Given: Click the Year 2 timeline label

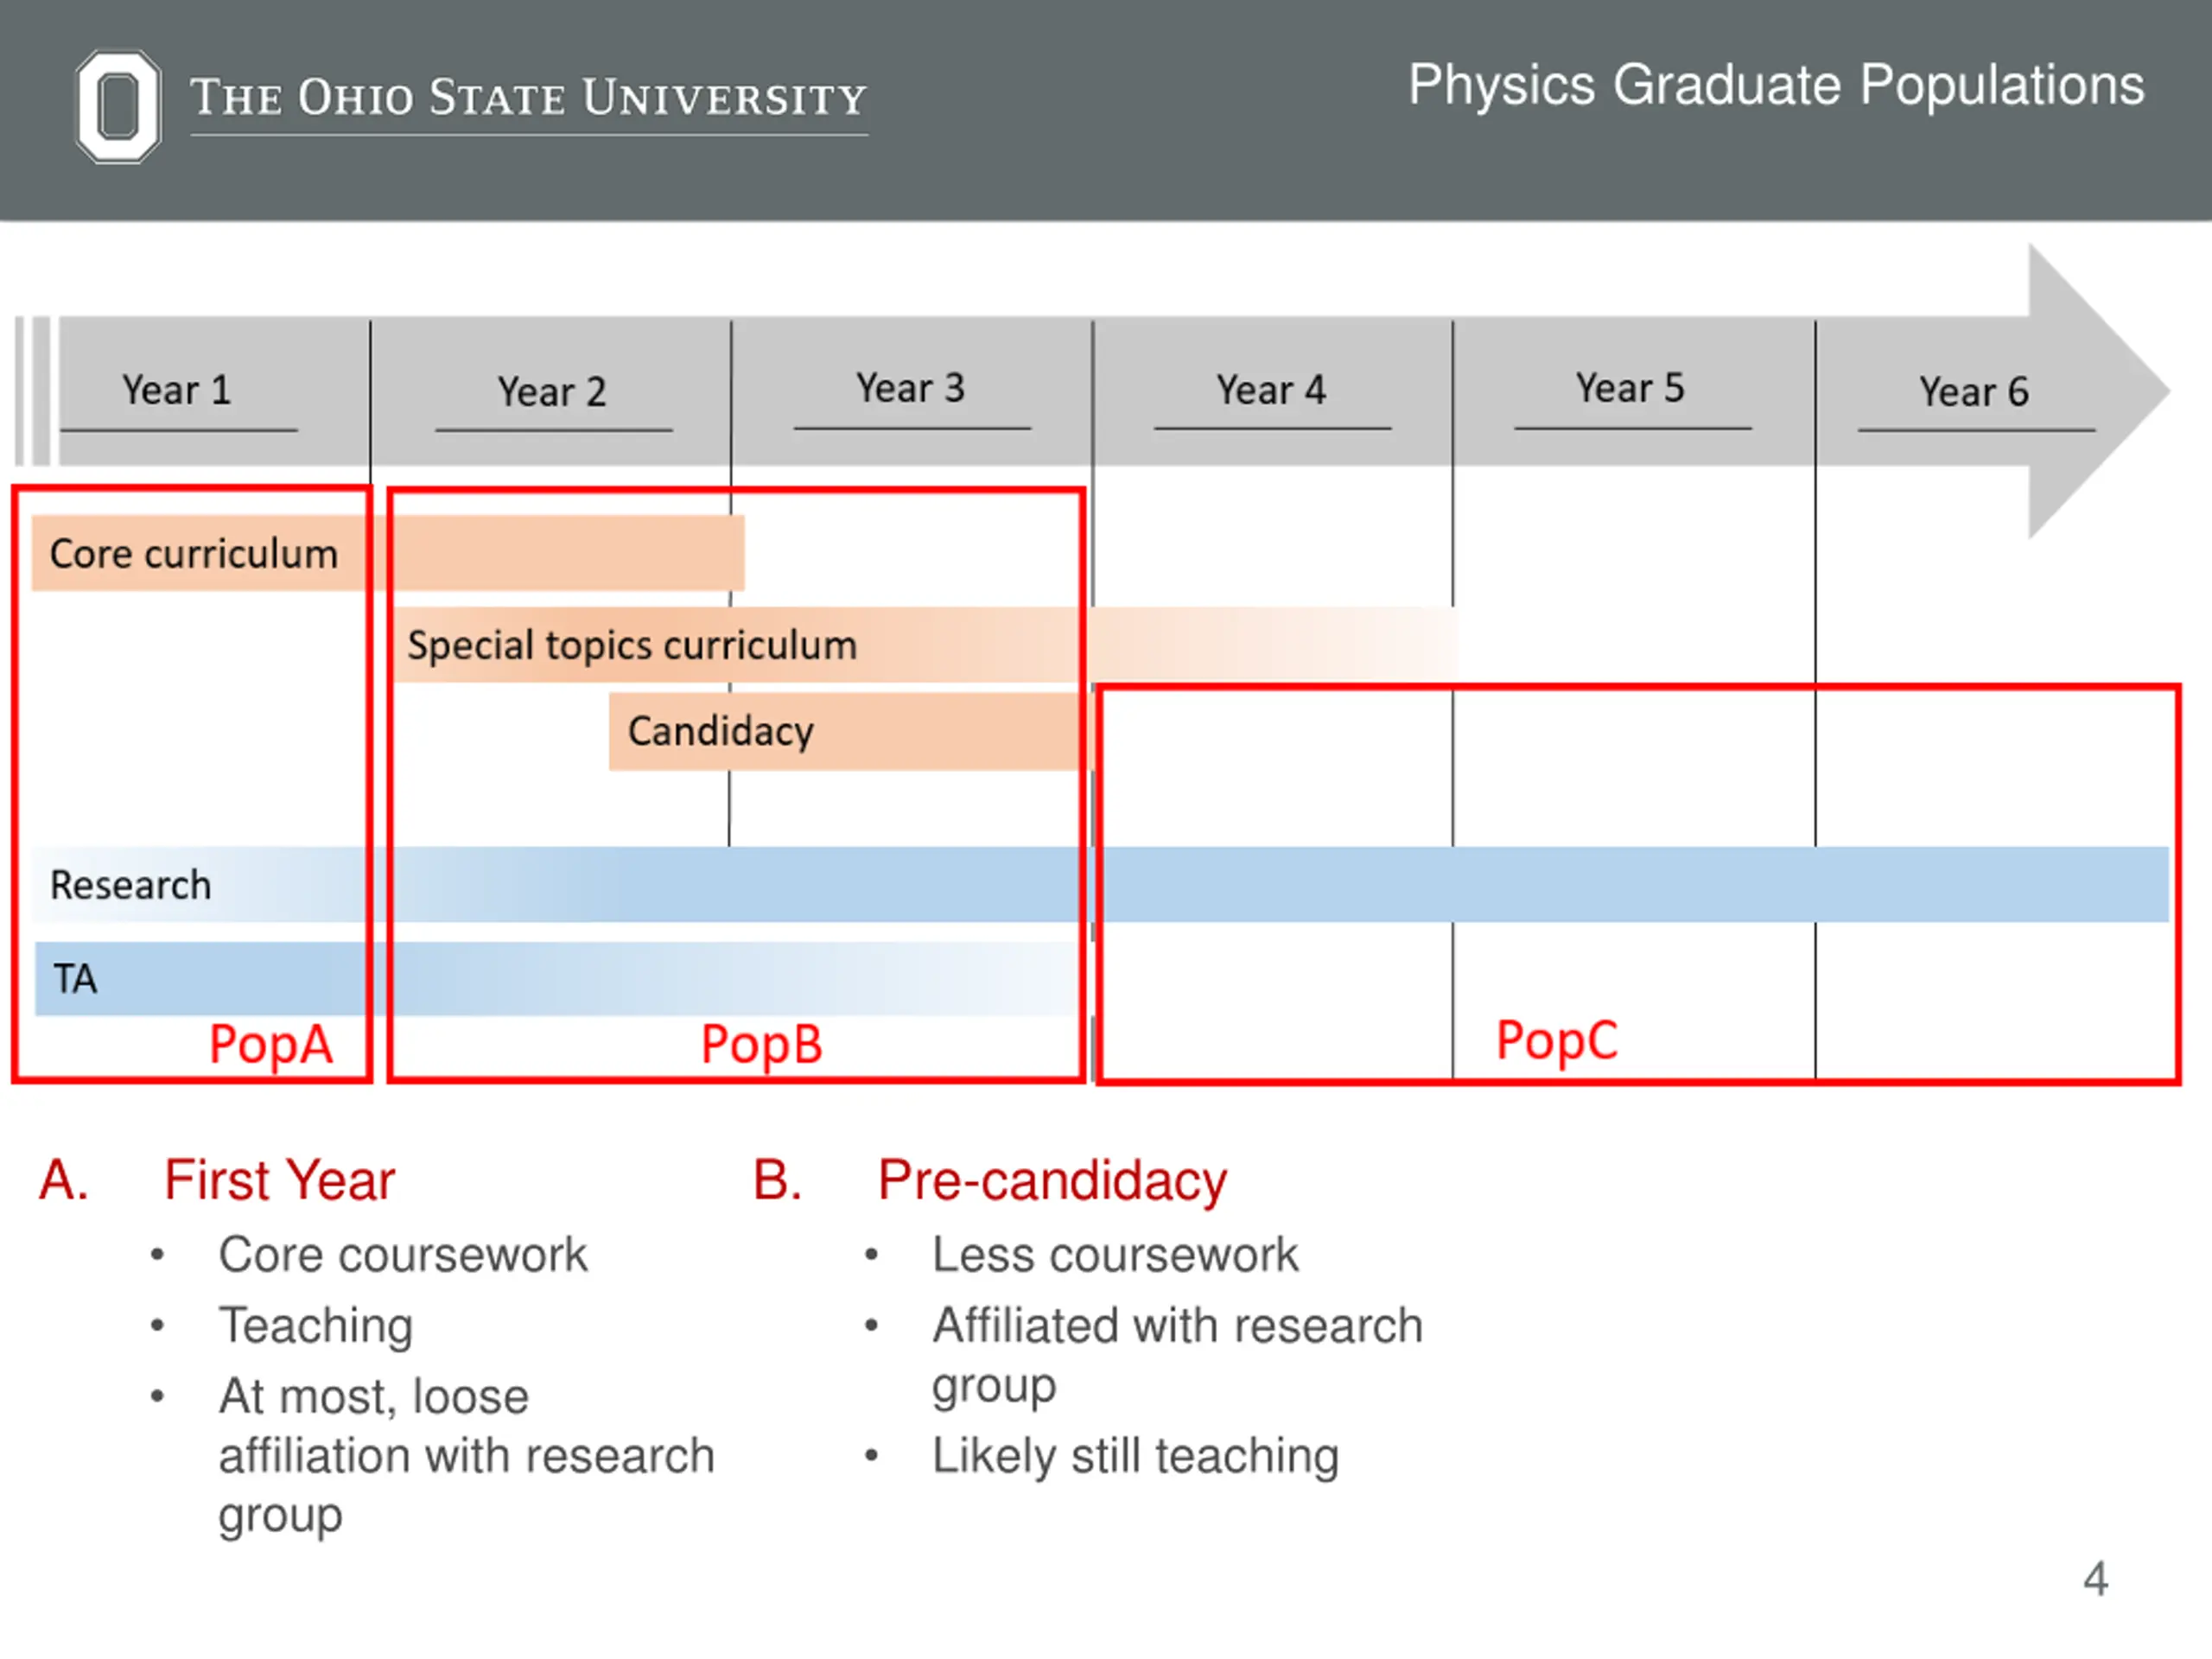Looking at the screenshot, I should 552,392.
